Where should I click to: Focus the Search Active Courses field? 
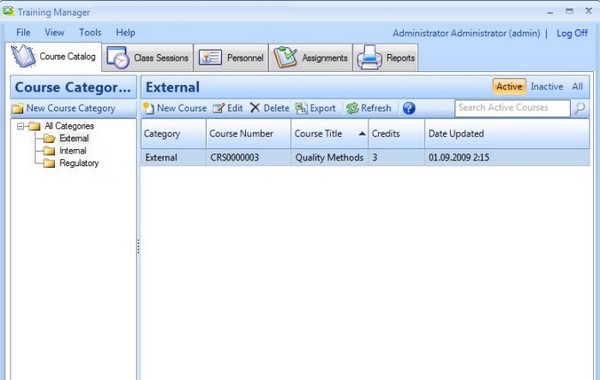tap(512, 108)
